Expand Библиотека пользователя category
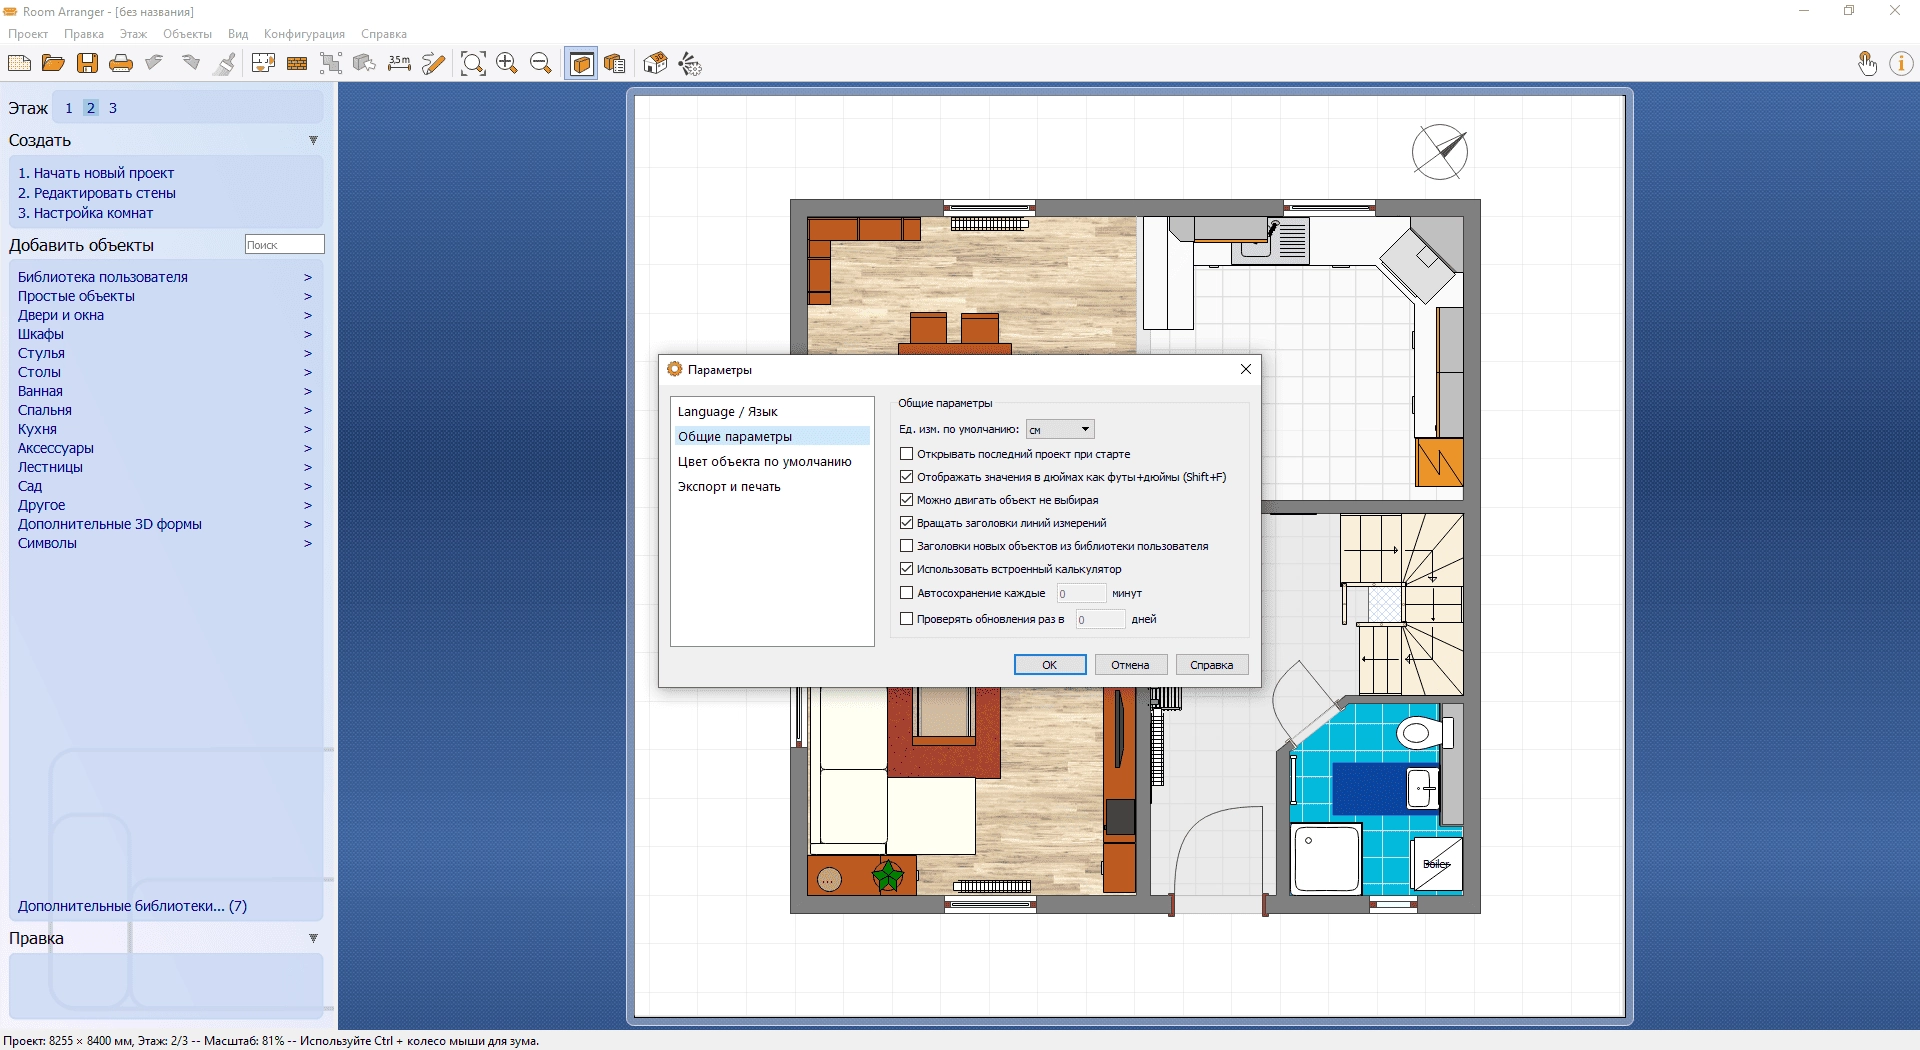The width and height of the screenshot is (1920, 1050). (165, 277)
